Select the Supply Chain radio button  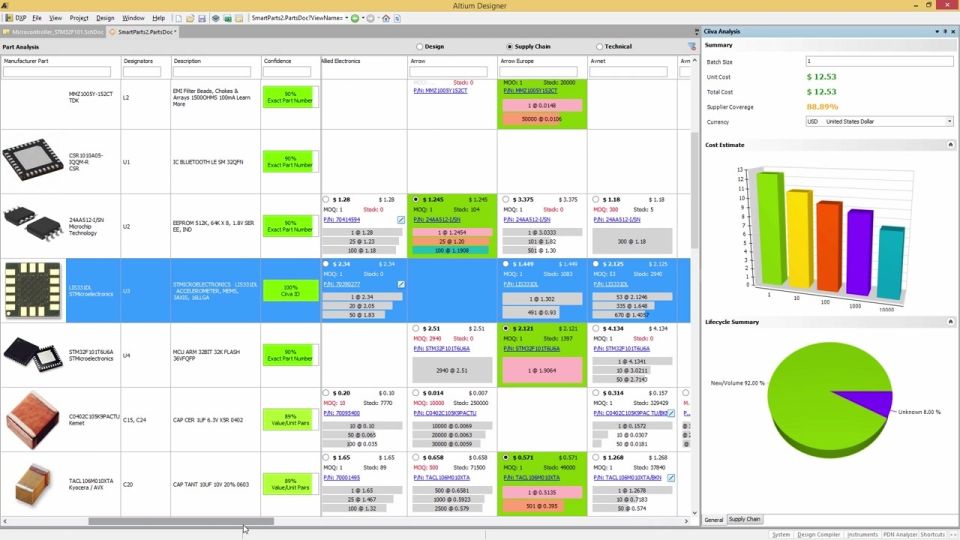[509, 47]
